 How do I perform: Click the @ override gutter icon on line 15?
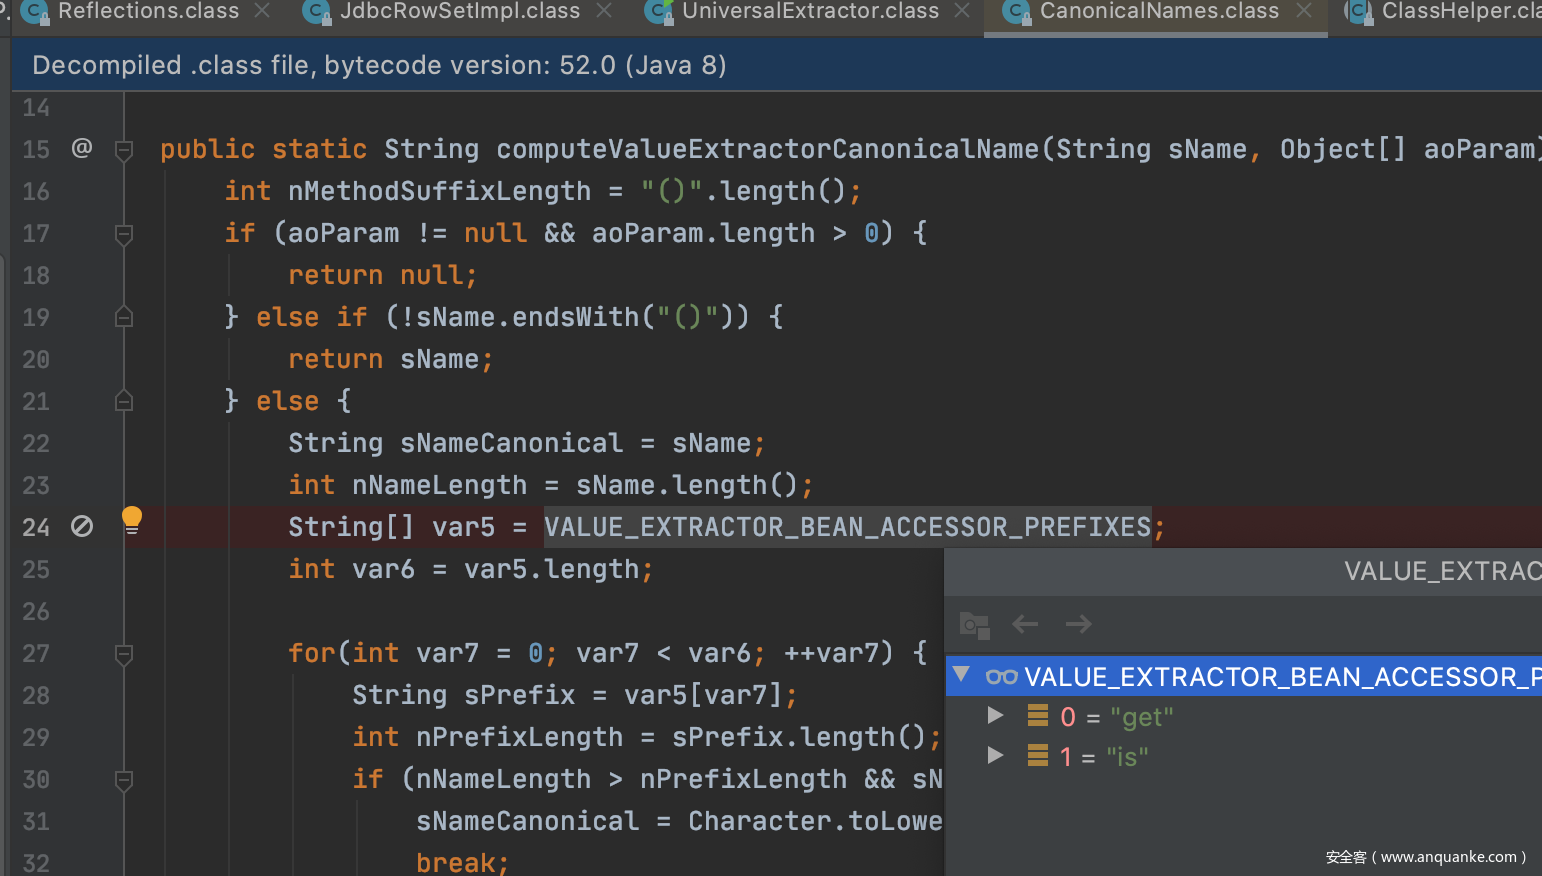click(x=82, y=148)
